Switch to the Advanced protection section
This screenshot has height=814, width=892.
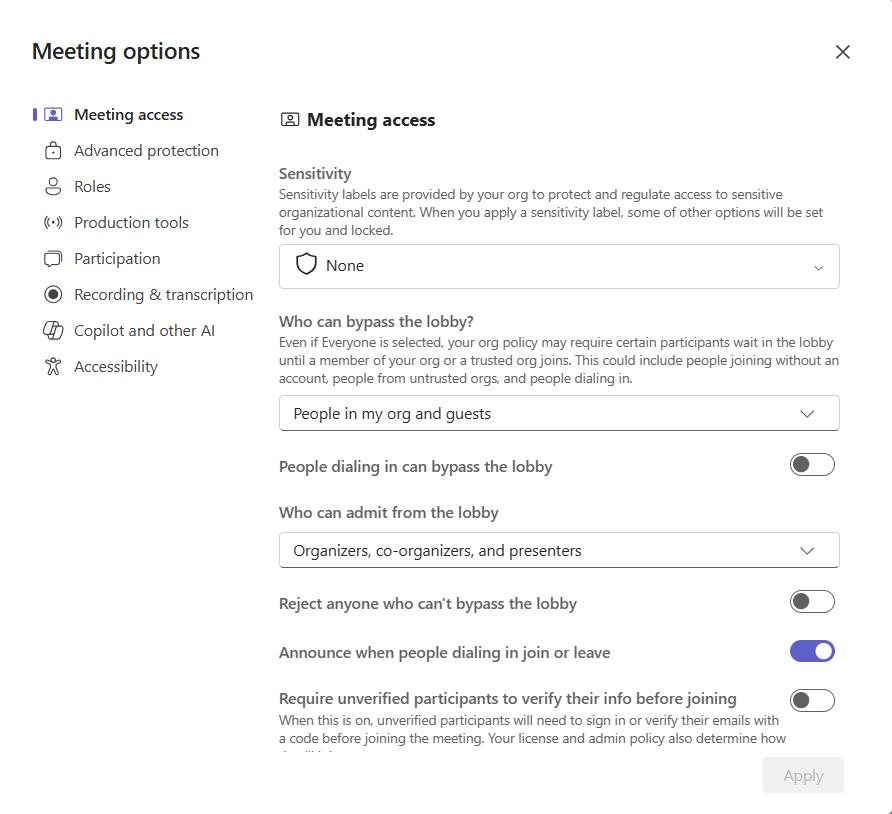coord(146,151)
